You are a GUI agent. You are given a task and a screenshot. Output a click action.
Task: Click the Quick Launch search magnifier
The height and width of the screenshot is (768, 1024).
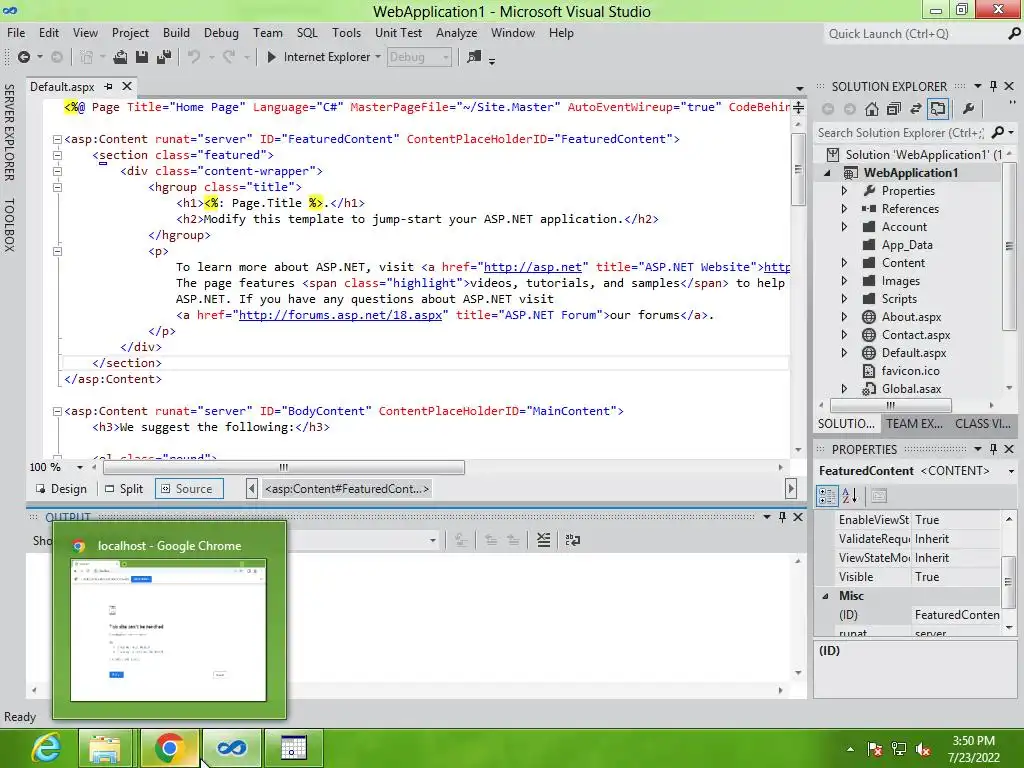point(1014,34)
